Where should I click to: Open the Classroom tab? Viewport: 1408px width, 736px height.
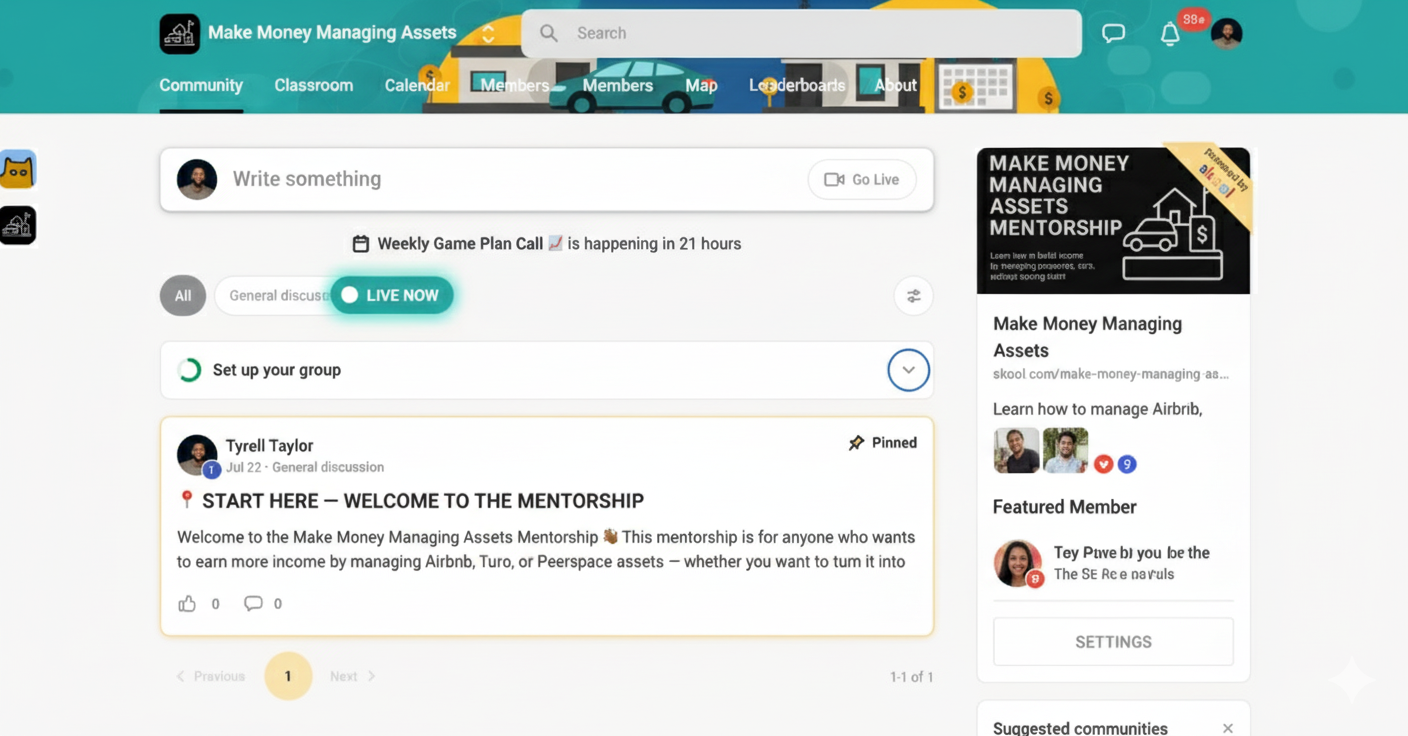click(314, 85)
